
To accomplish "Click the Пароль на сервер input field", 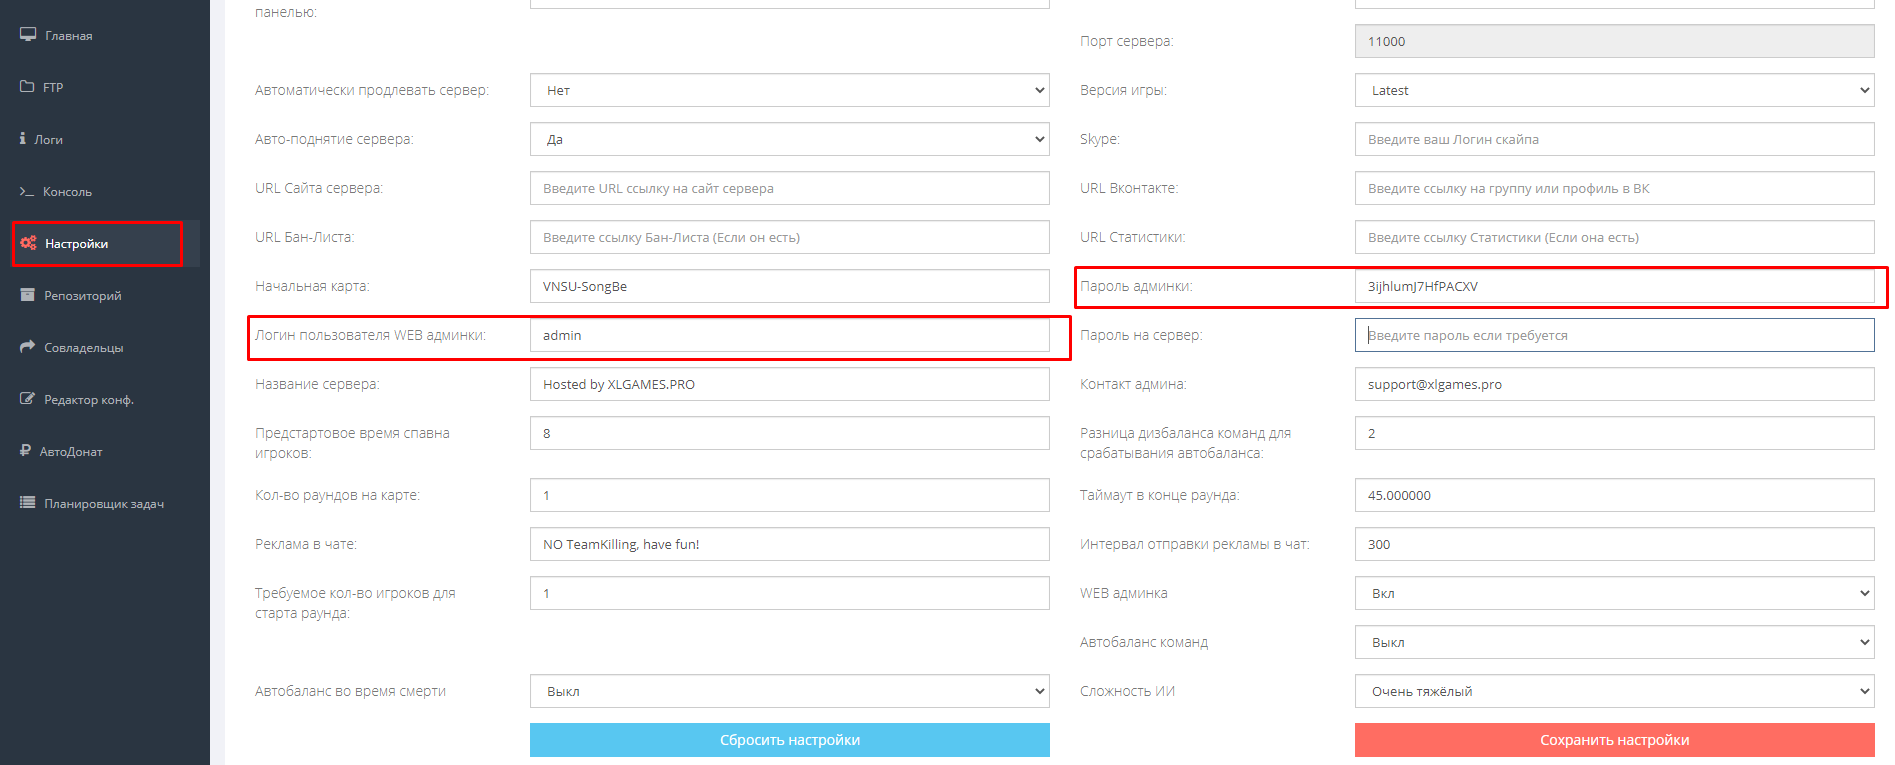I will click(x=1614, y=335).
